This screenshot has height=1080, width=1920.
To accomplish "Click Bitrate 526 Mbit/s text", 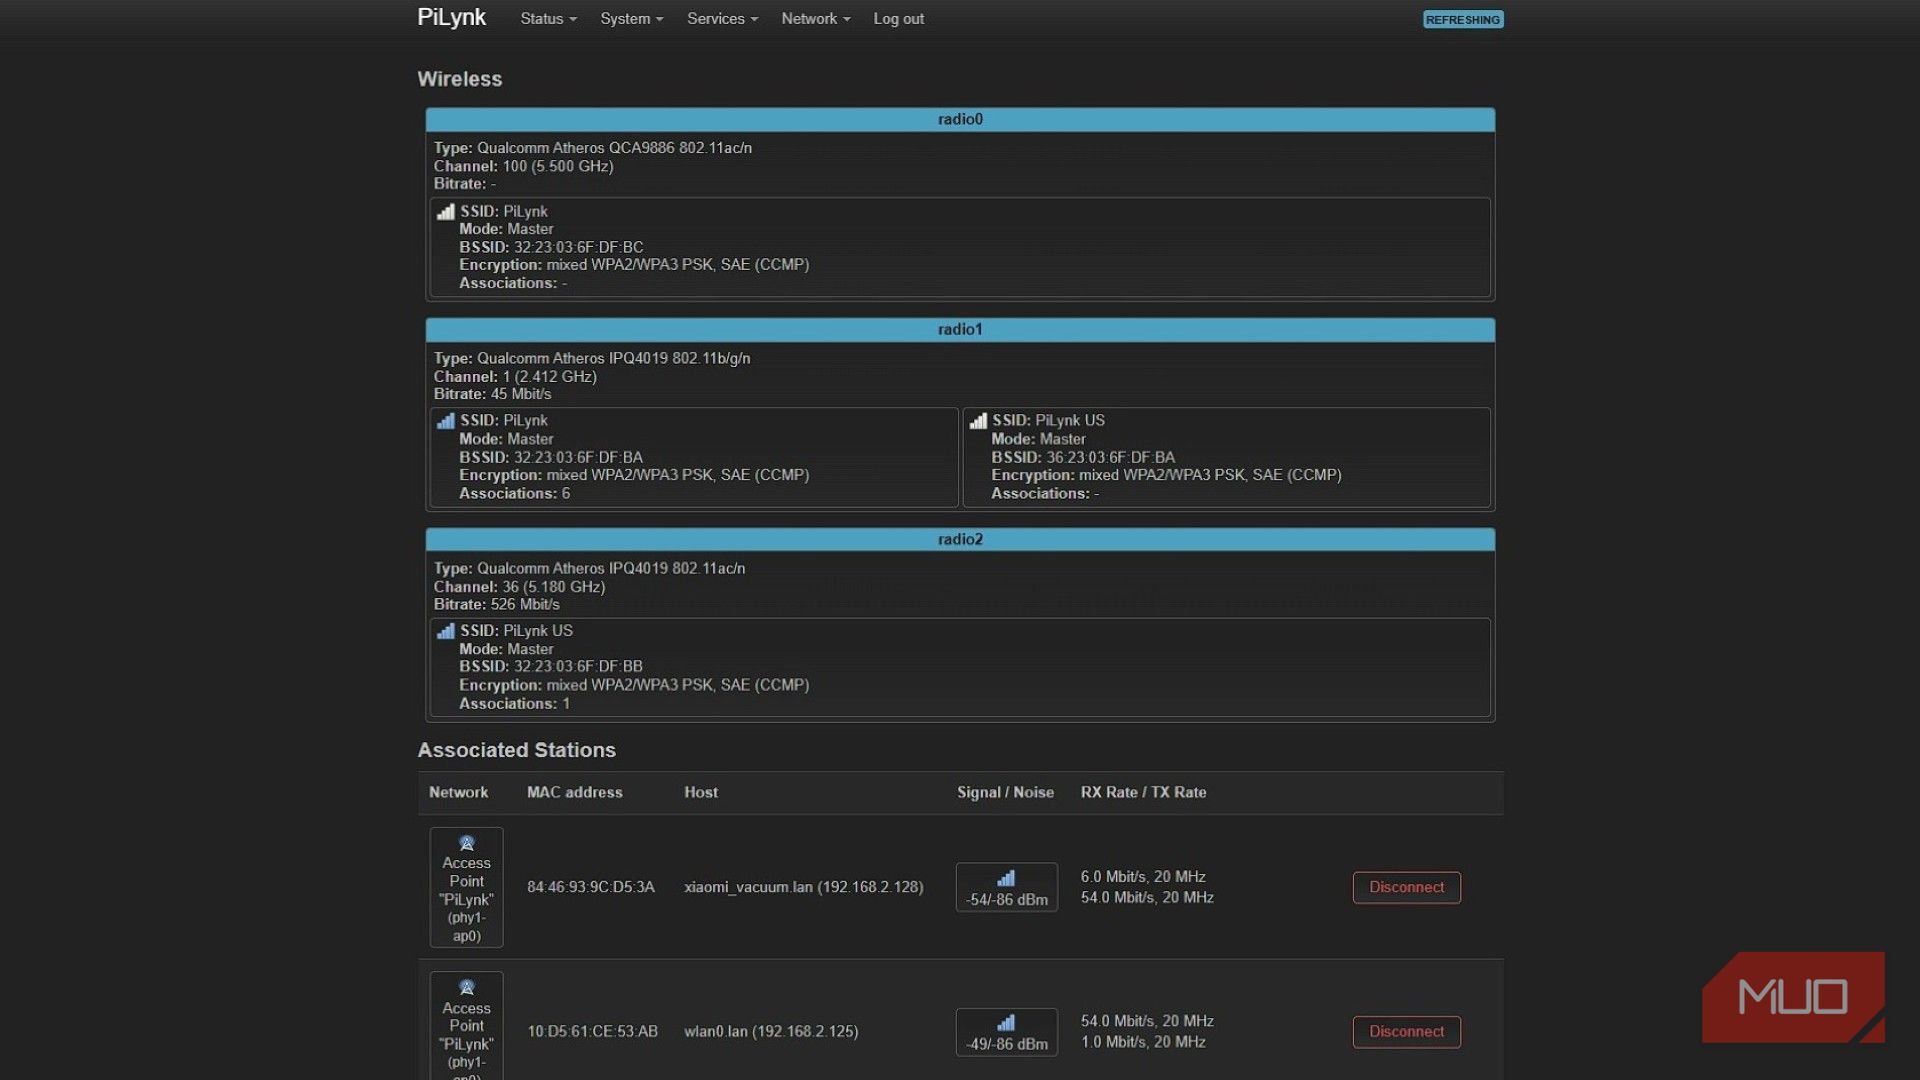I will [x=496, y=604].
